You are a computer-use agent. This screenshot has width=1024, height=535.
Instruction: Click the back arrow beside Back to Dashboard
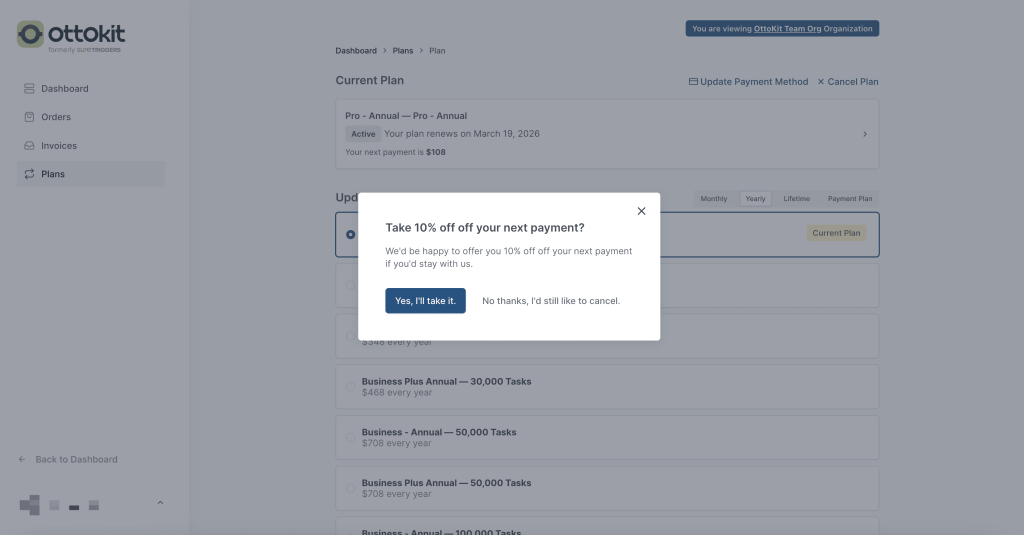[22, 460]
